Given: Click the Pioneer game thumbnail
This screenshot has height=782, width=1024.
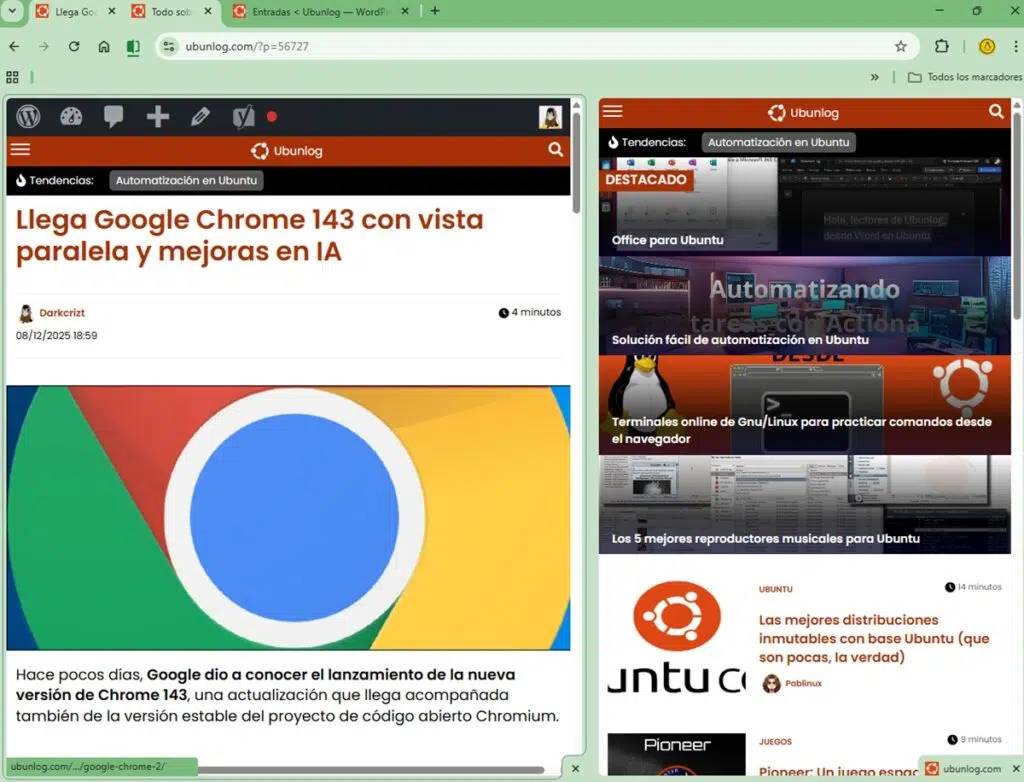Looking at the screenshot, I should click(x=677, y=754).
